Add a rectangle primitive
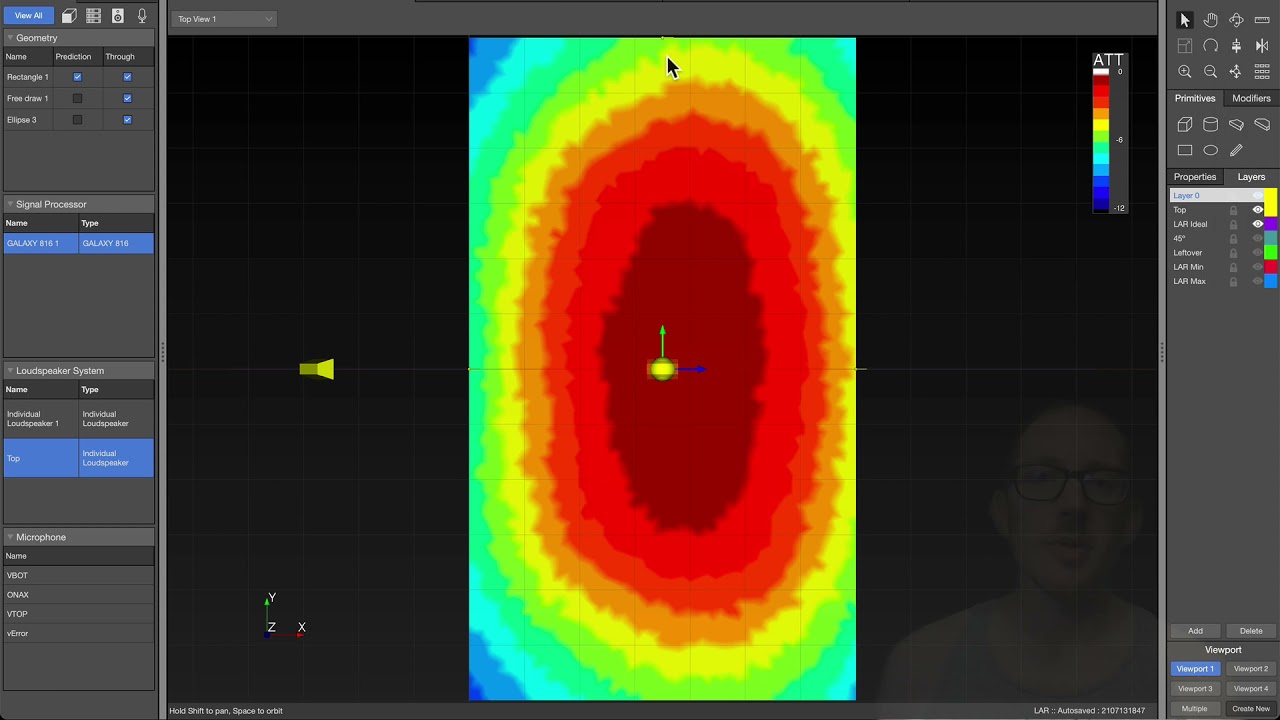 tap(1185, 151)
